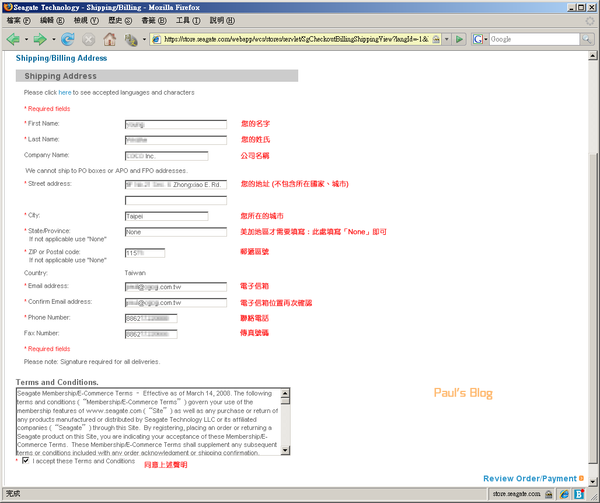Open the print icon dropdown arrow
600x503 pixels.
[144, 39]
